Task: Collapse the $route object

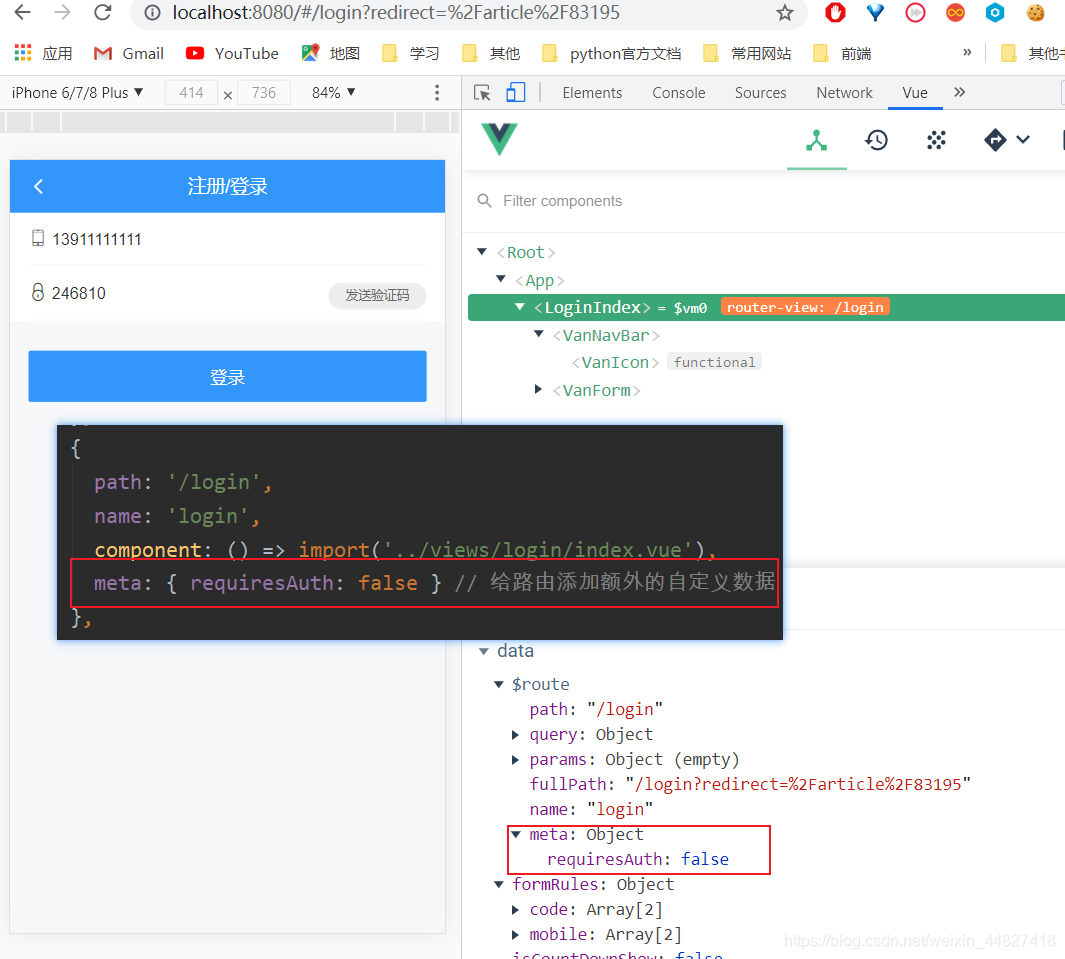Action: pos(499,685)
